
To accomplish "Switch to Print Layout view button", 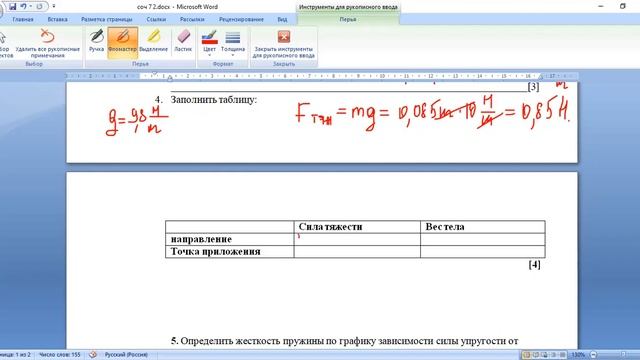I will pos(527,355).
